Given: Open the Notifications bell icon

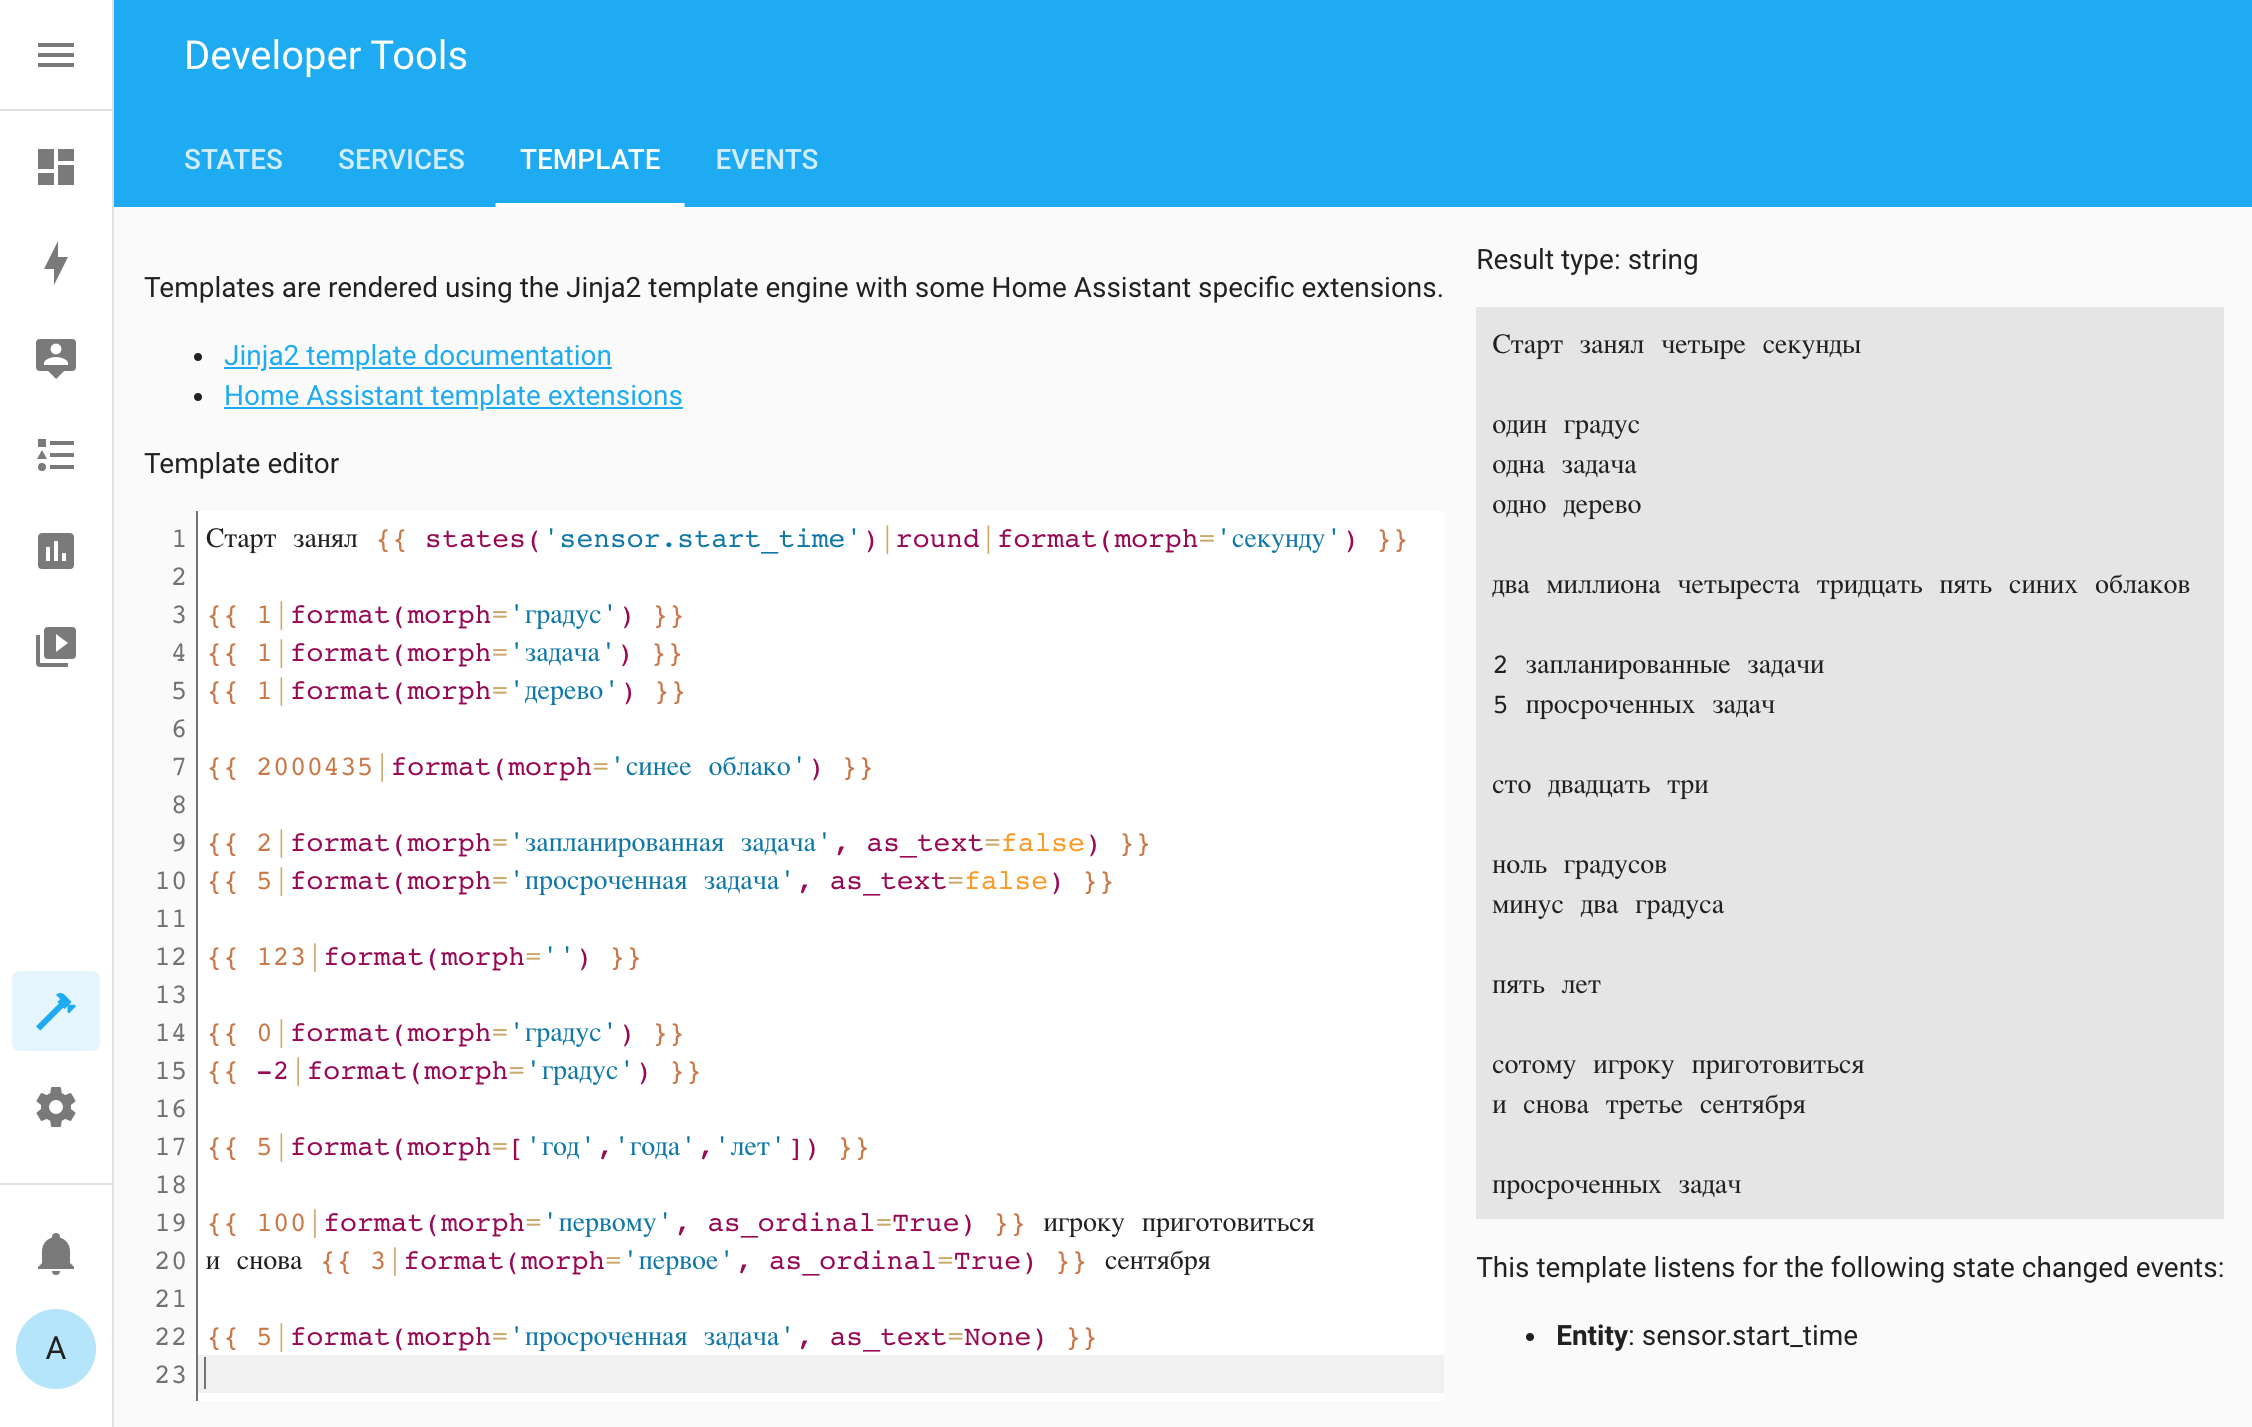Looking at the screenshot, I should (x=56, y=1253).
